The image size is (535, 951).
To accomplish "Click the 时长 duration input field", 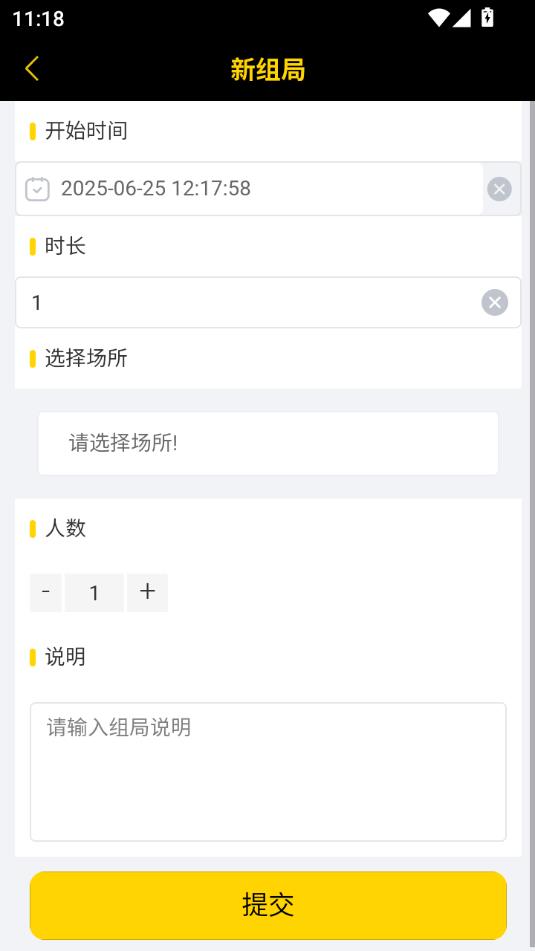I will pyautogui.click(x=268, y=302).
